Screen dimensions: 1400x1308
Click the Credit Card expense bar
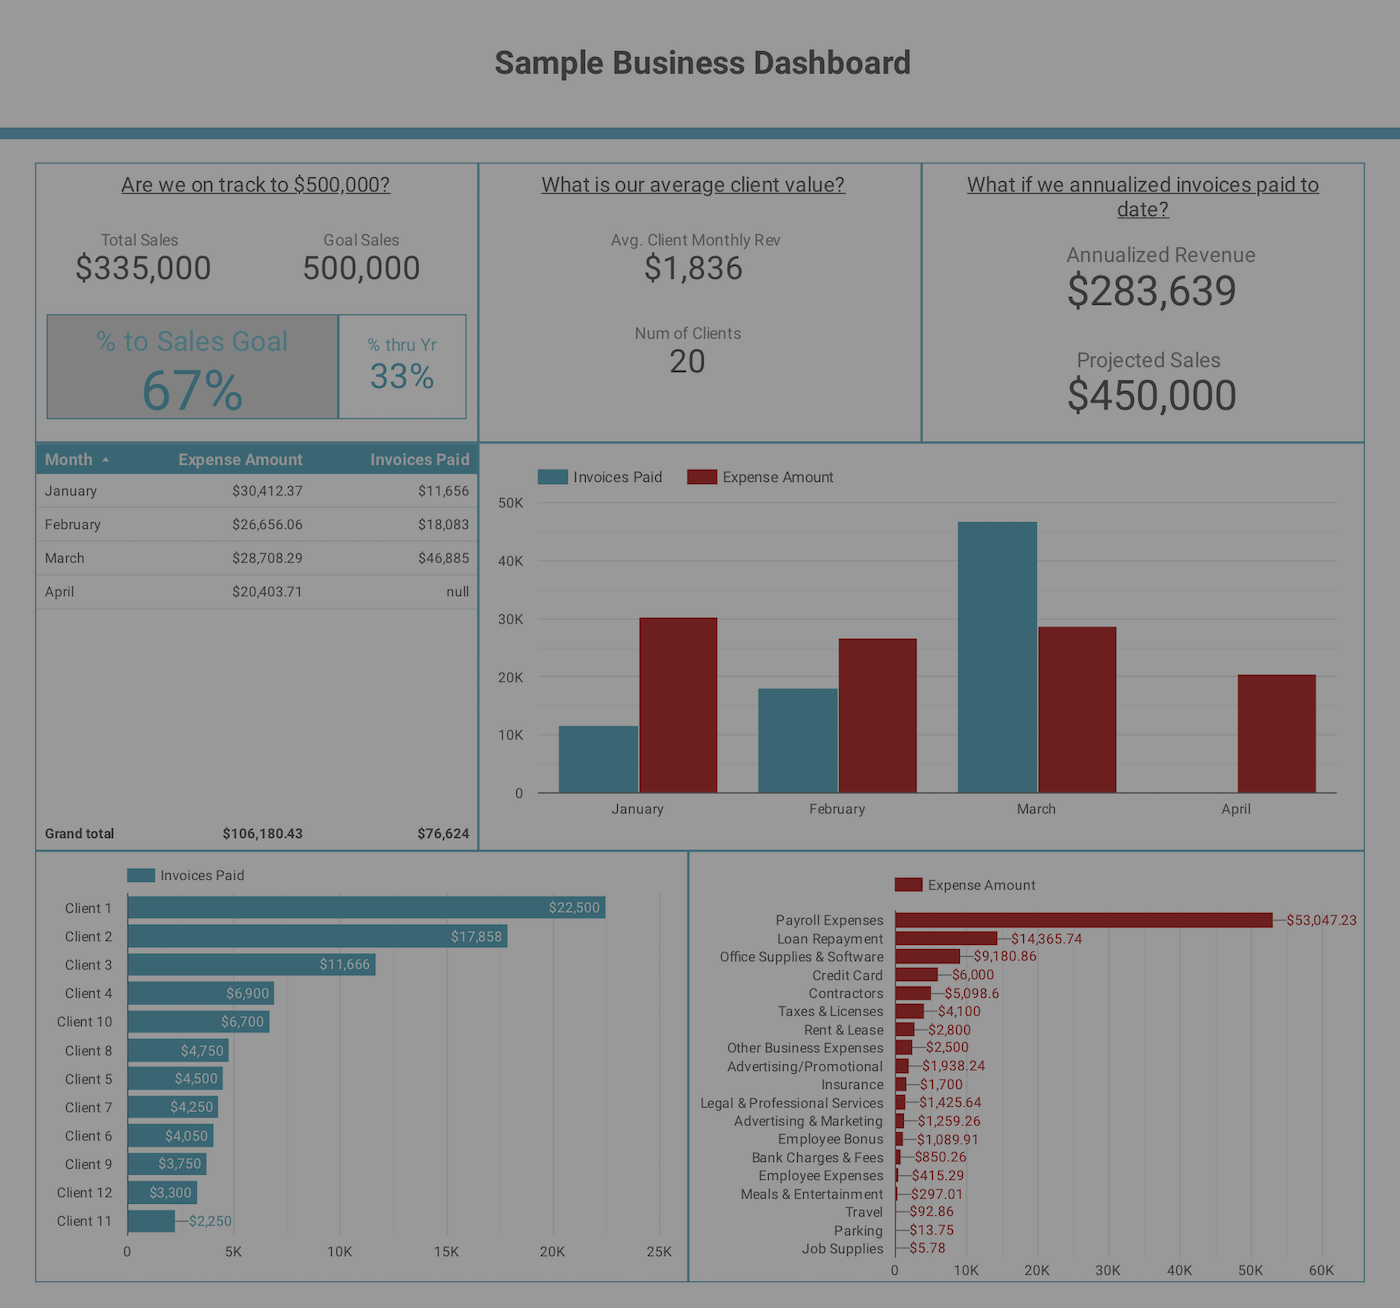tap(917, 975)
